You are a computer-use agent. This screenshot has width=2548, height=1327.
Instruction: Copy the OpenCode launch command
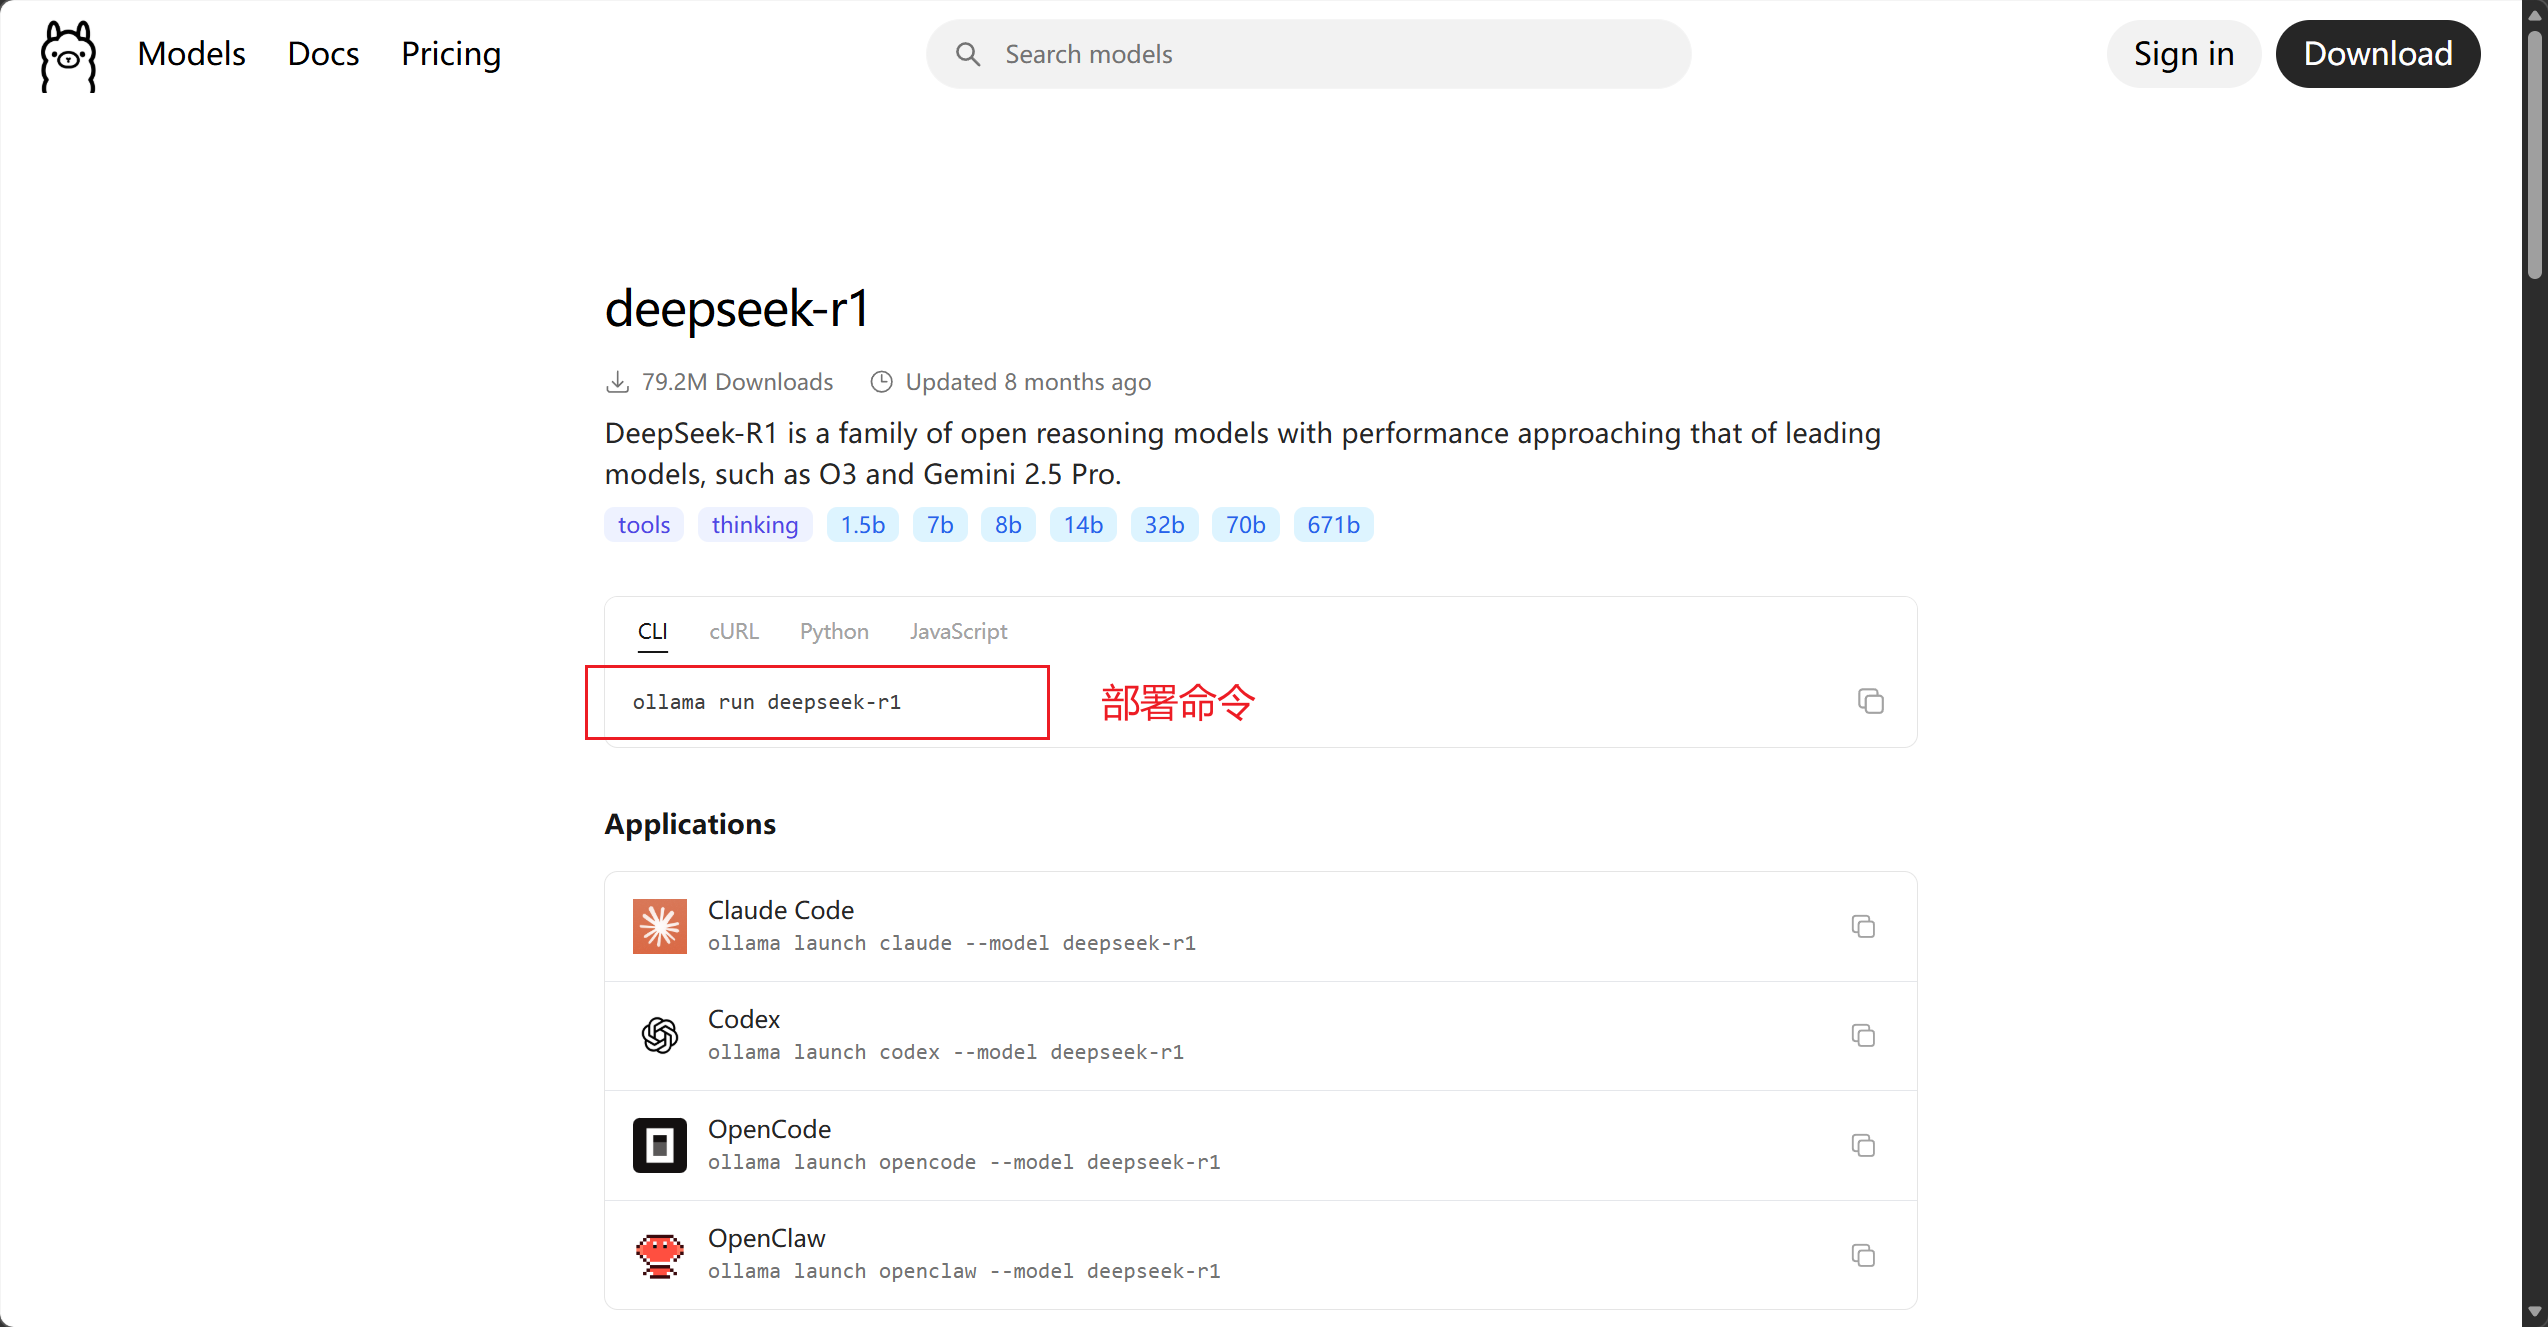coord(1862,1145)
